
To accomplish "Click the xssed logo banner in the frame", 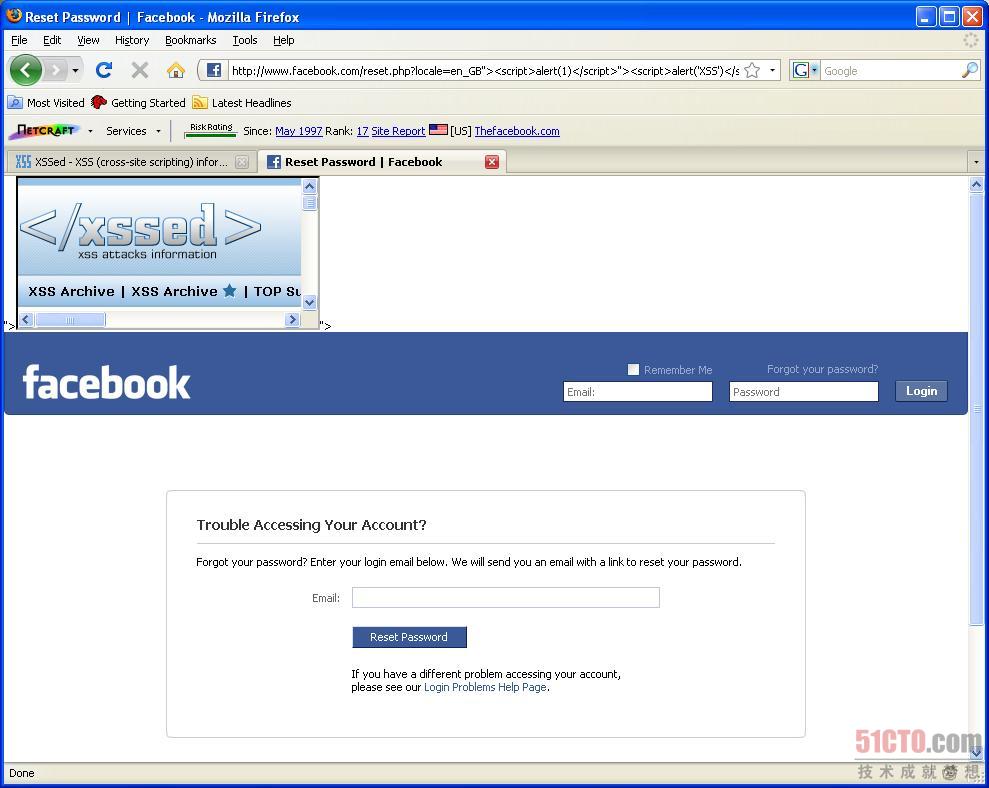I will pyautogui.click(x=141, y=231).
